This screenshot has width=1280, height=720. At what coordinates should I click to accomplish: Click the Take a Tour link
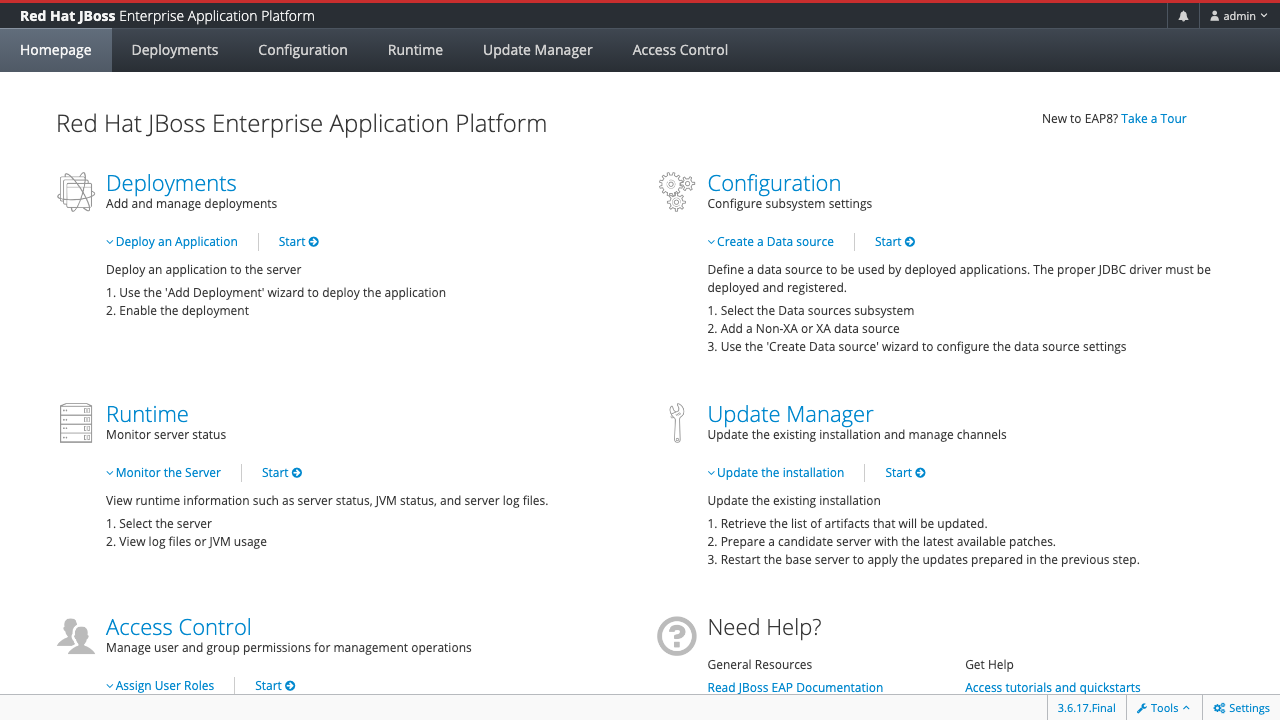pyautogui.click(x=1154, y=119)
